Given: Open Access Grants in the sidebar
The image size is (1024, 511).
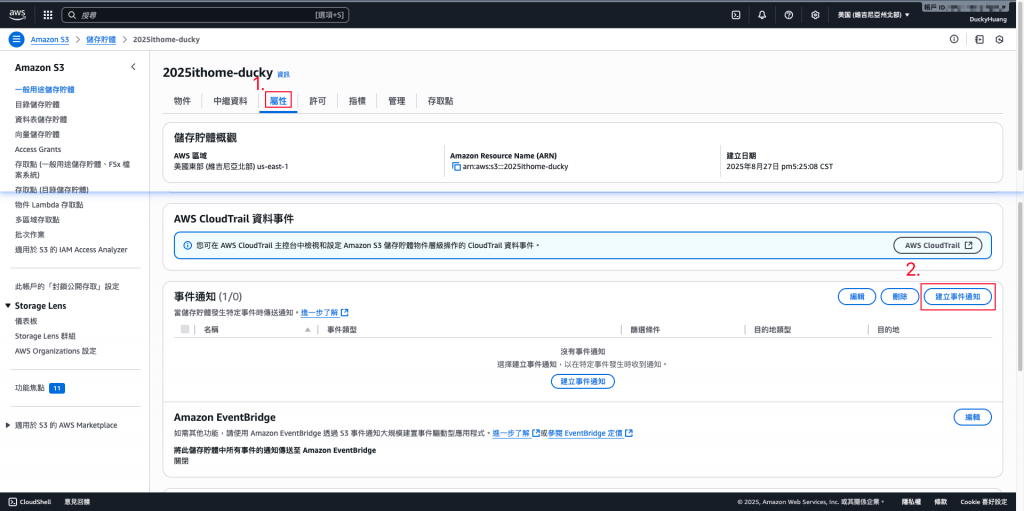Looking at the screenshot, I should coord(37,149).
